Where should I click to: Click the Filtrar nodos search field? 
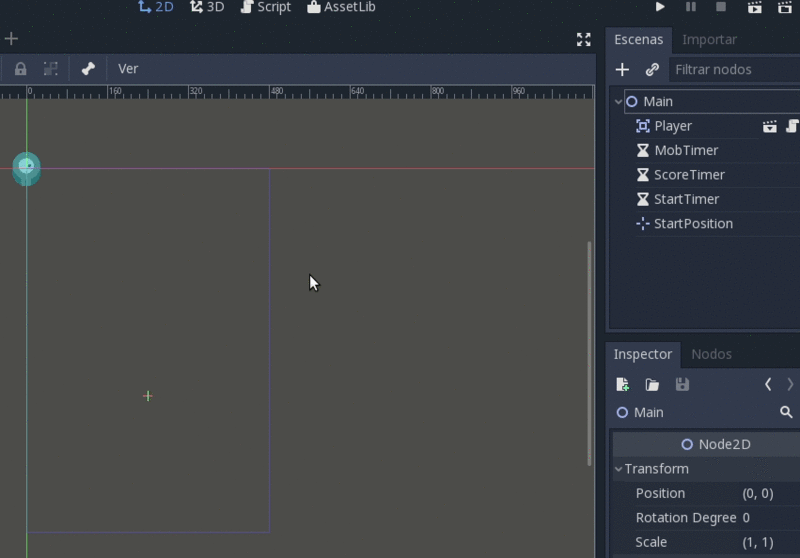735,69
